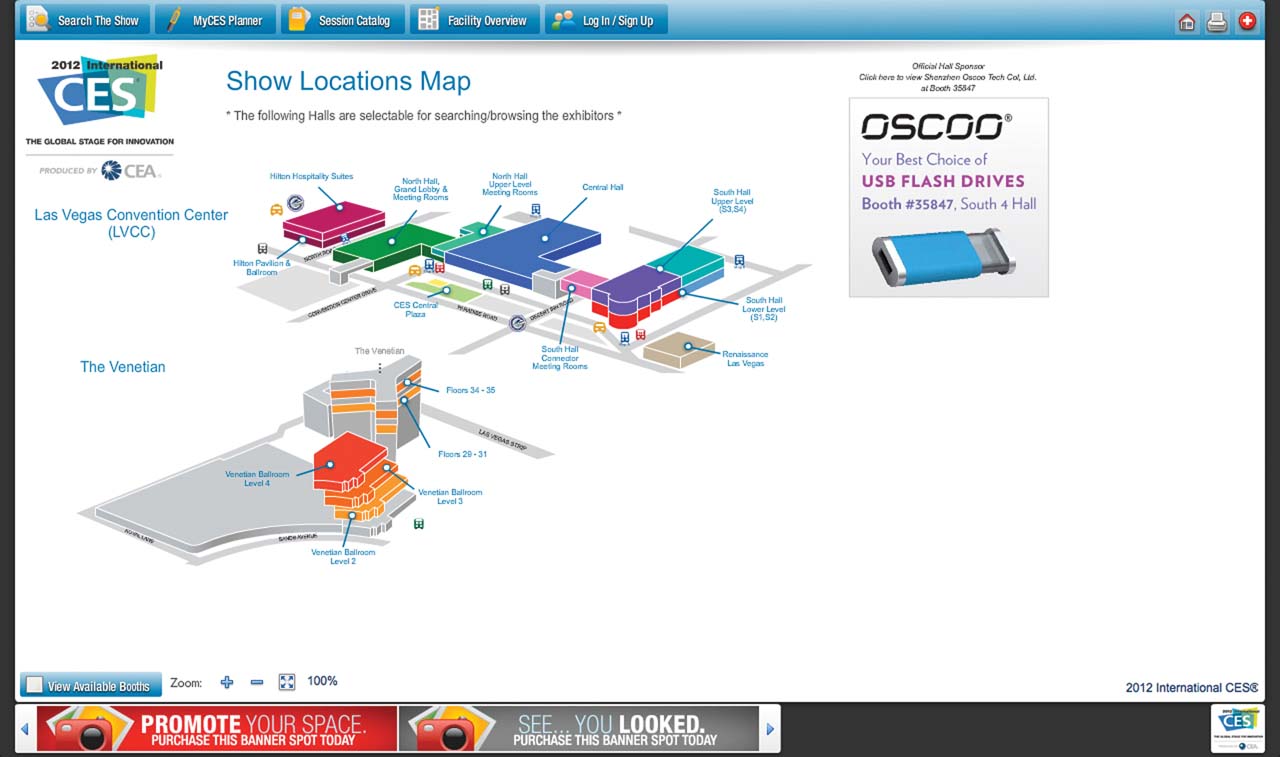1280x757 pixels.
Task: Select The Venetian location heading
Action: (x=123, y=367)
